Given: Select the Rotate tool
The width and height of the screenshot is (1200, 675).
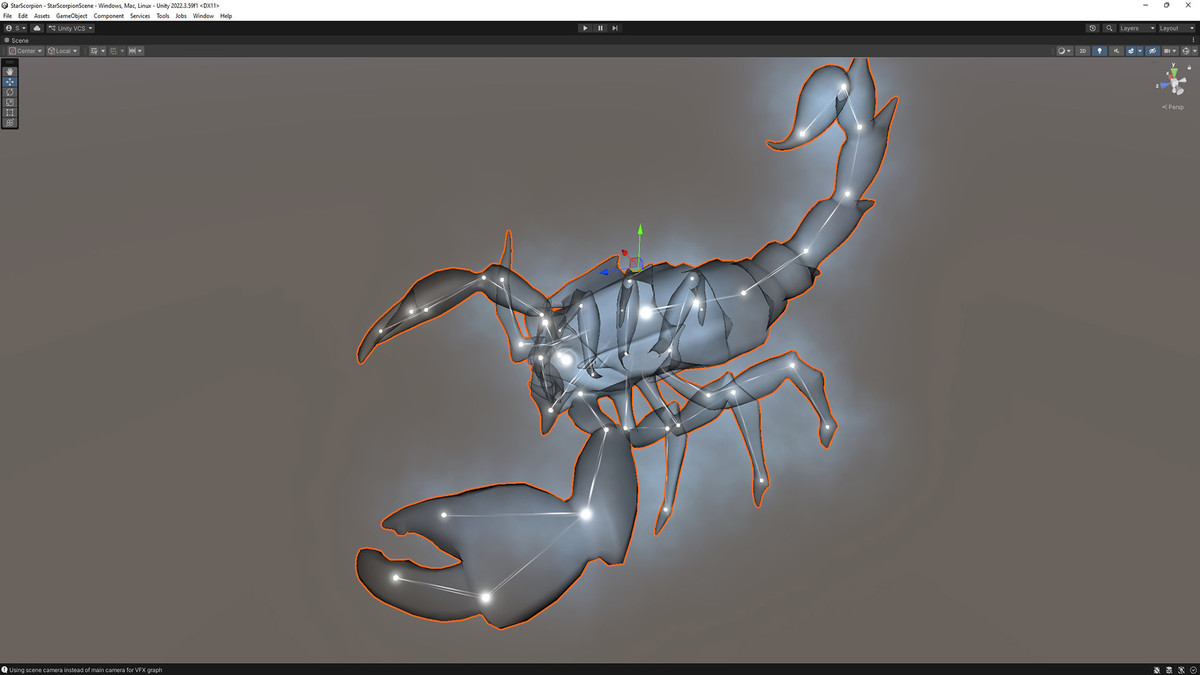Looking at the screenshot, I should pyautogui.click(x=10, y=92).
